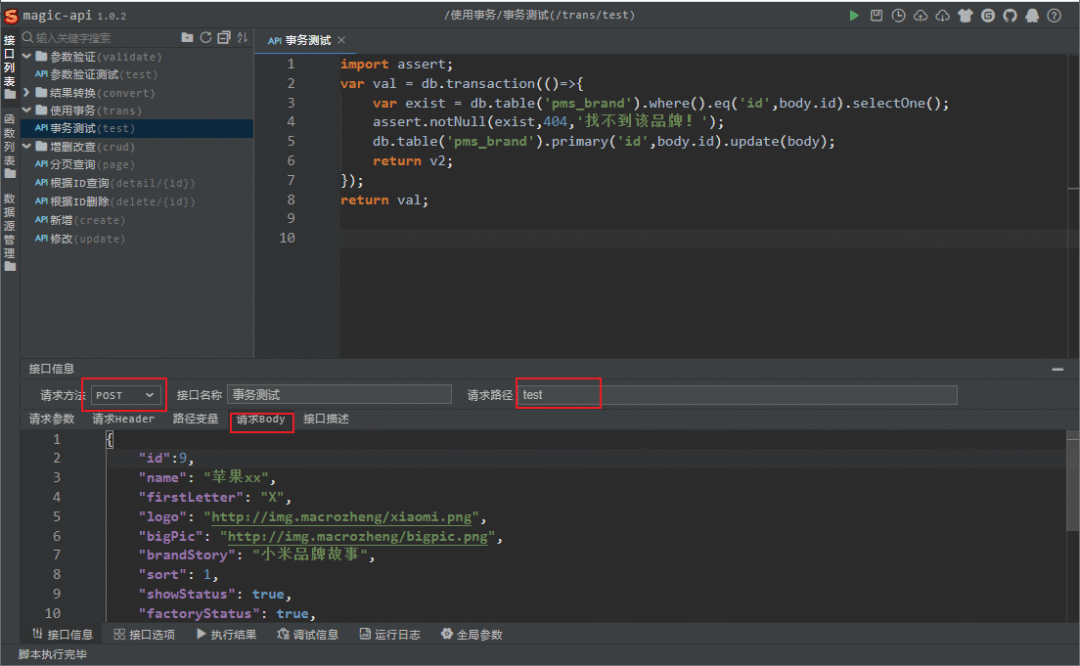Select 参数验证测试(test) API

[x=137, y=74]
